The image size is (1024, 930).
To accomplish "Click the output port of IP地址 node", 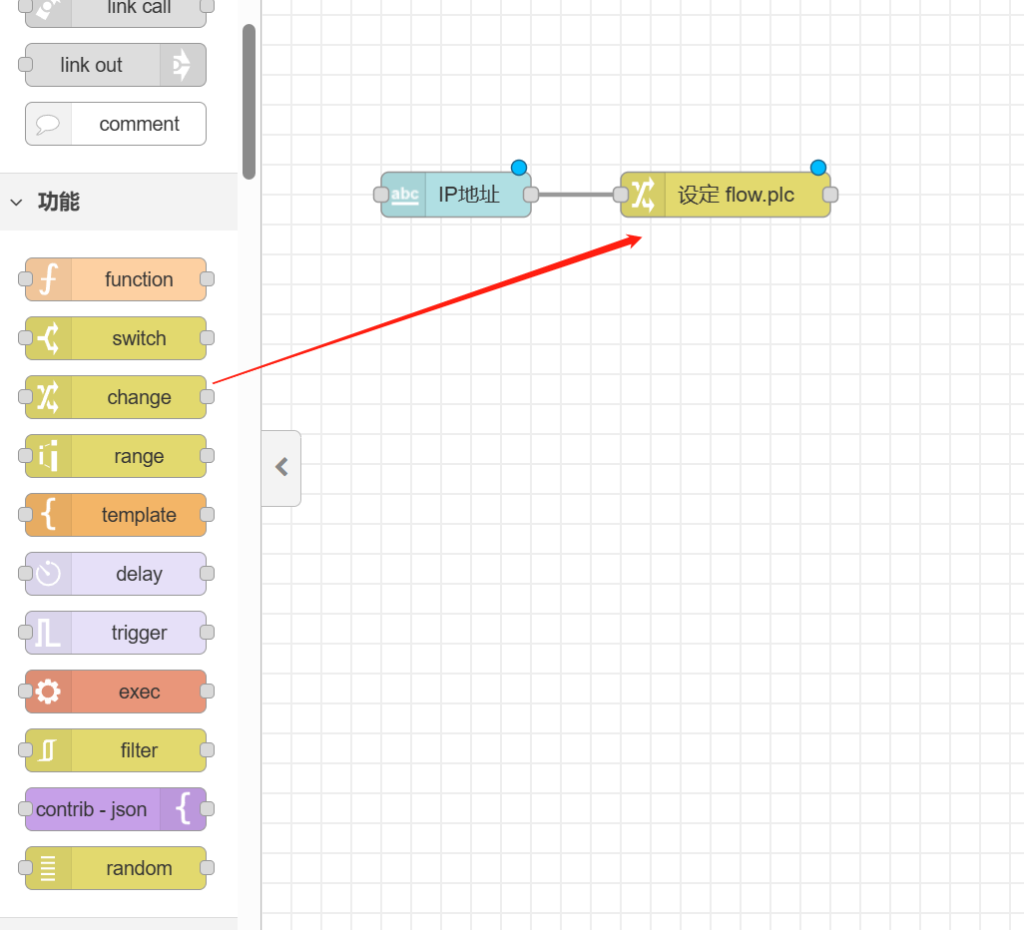I will pos(531,195).
